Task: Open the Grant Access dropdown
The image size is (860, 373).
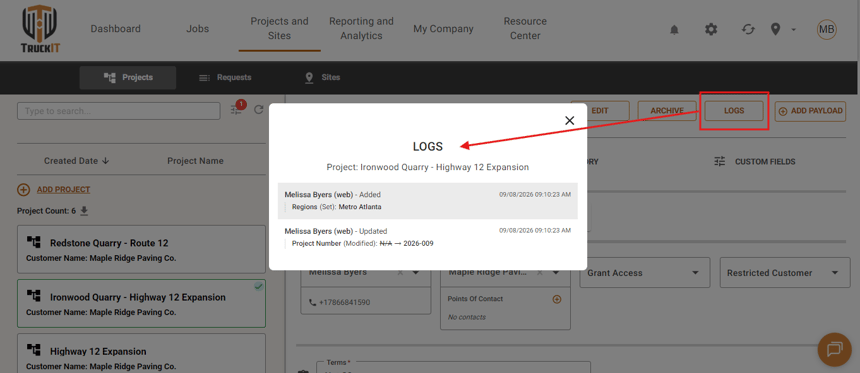Action: pos(645,273)
